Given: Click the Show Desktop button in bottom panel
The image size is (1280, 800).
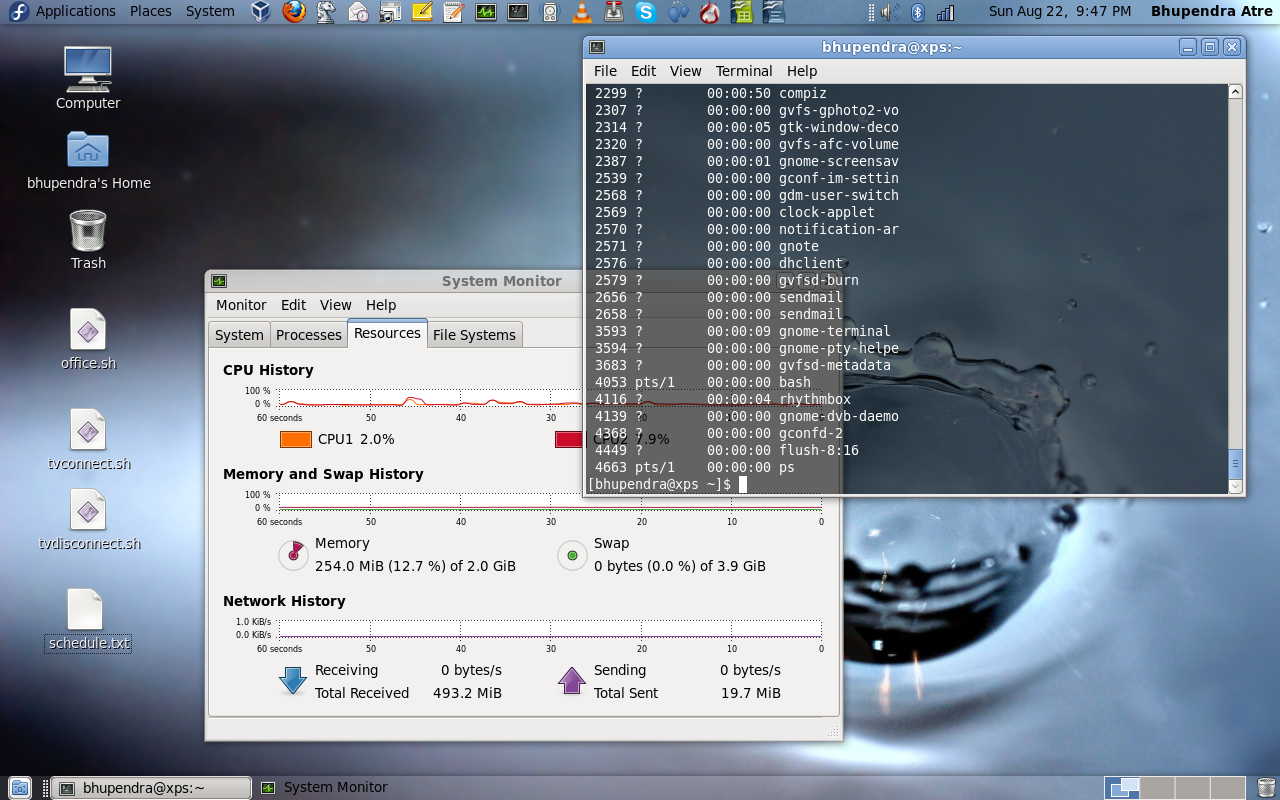Looking at the screenshot, I should coord(20,788).
